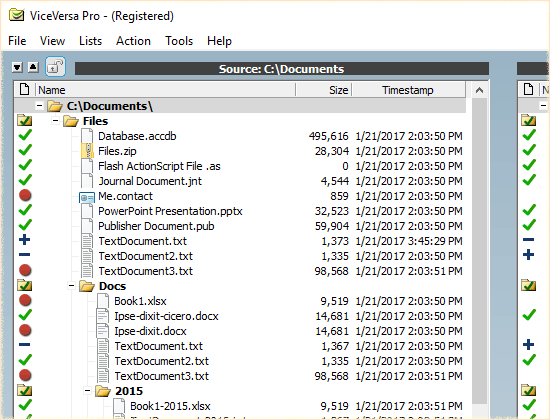
Task: Click the Source: C:\Documents header bar
Action: click(x=282, y=69)
